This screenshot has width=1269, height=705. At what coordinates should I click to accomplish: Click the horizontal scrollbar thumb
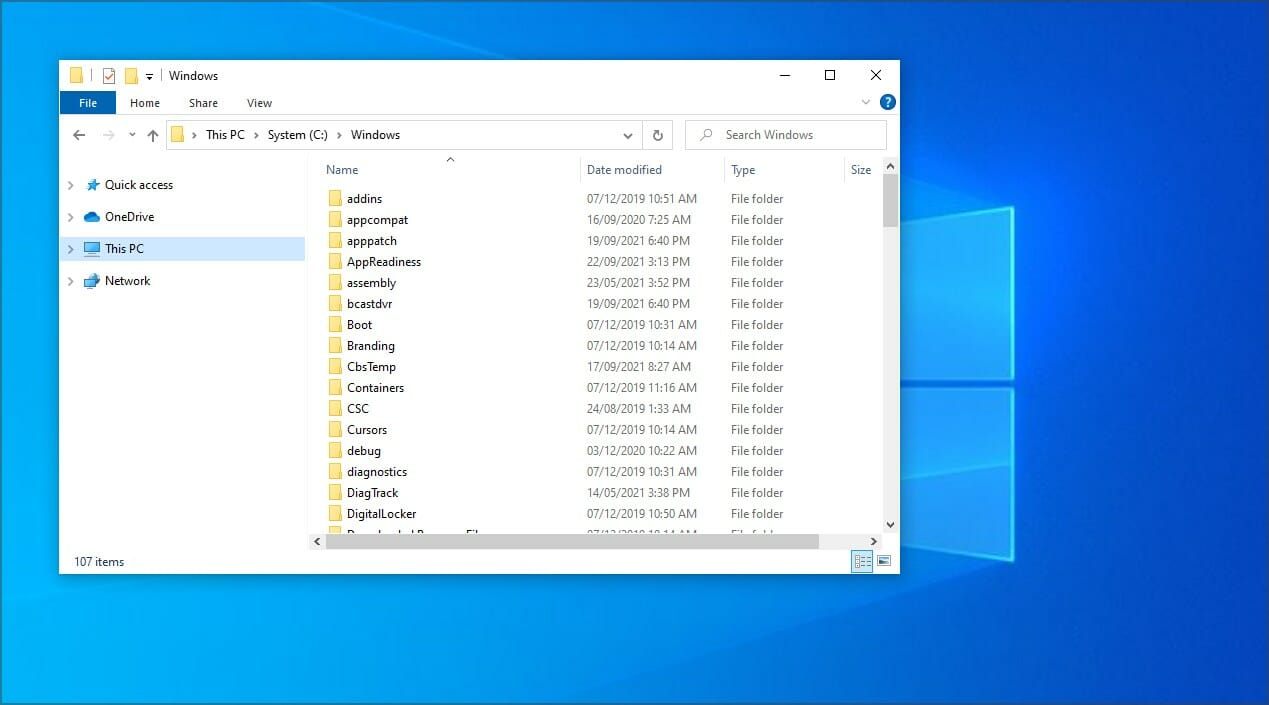(x=571, y=541)
